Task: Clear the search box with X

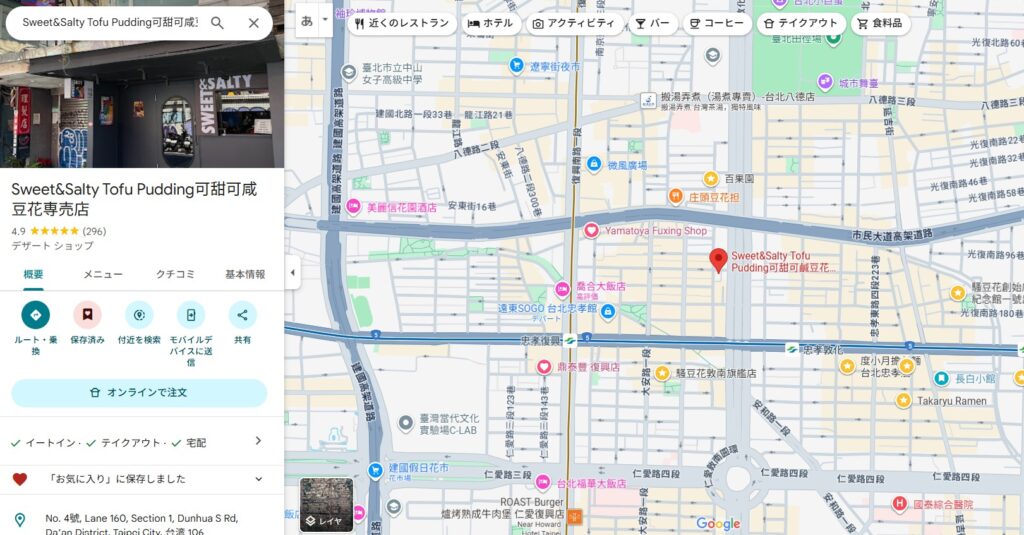Action: click(253, 23)
